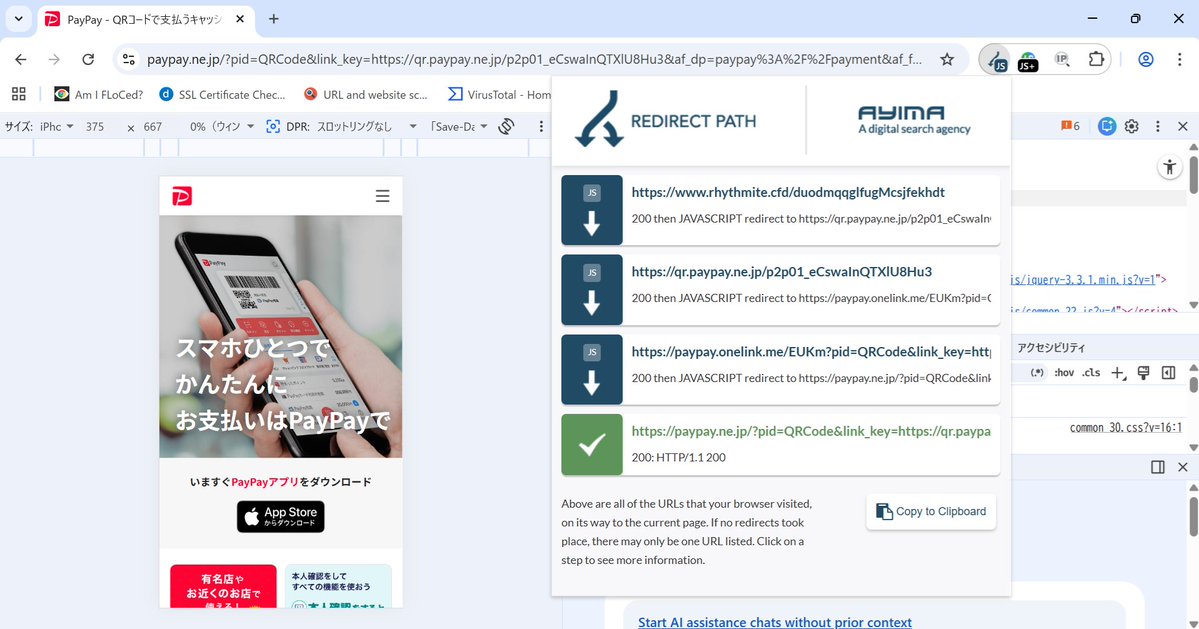Select the qr.paypay.ne.jp redirect step
Screen dimensions: 1199x629
781,290
